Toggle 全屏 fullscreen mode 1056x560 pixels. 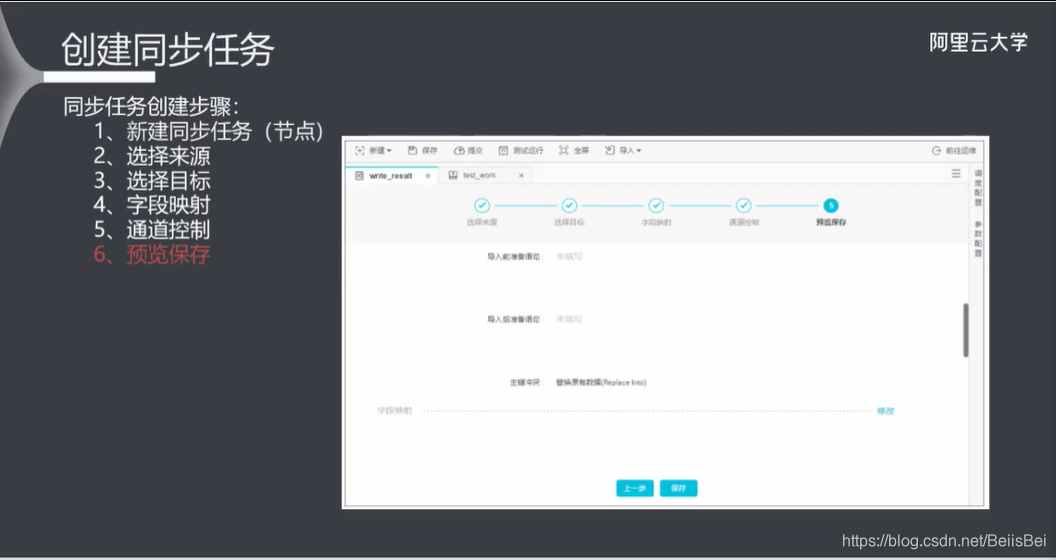click(x=574, y=151)
